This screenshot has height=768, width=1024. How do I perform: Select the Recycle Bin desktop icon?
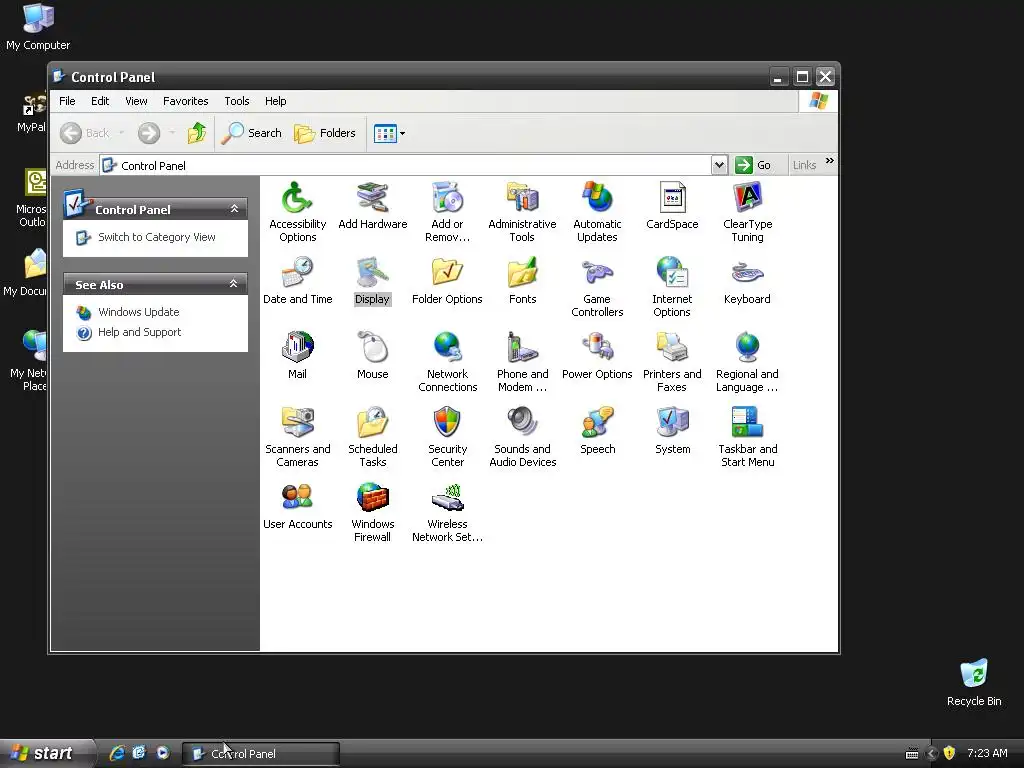point(974,682)
